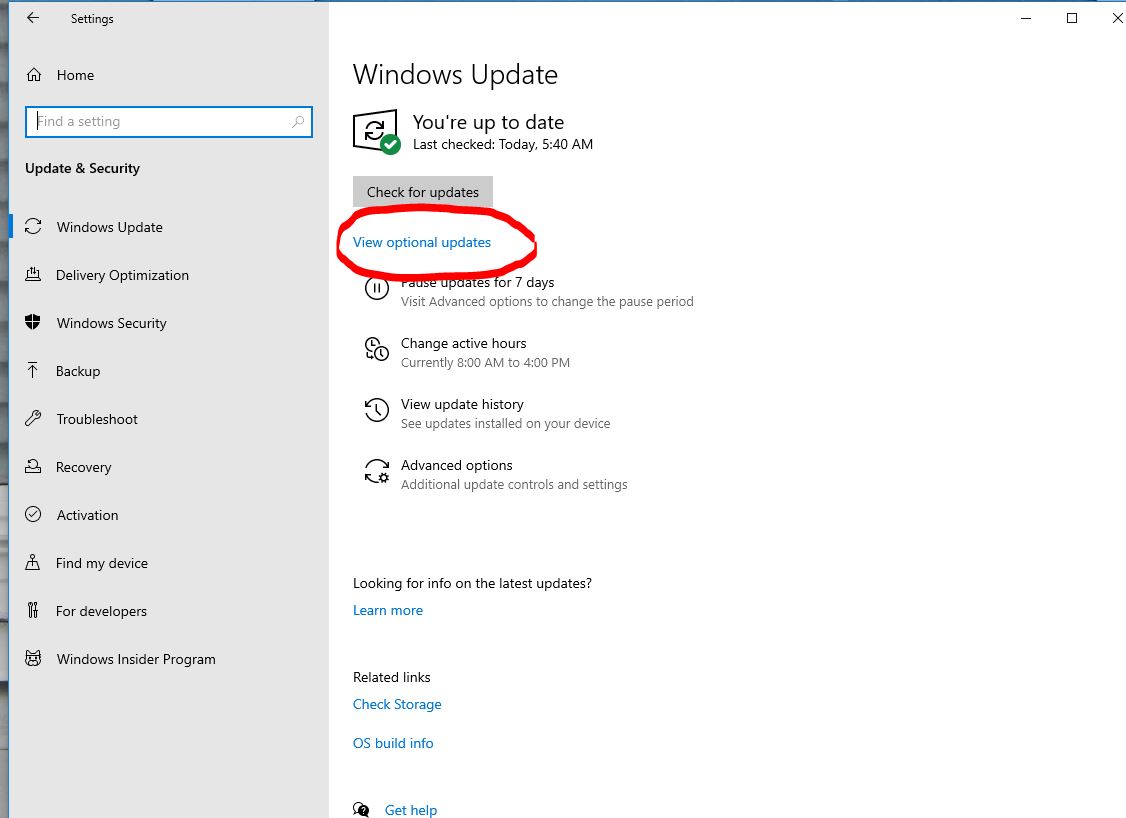Open the Recovery settings page
The width and height of the screenshot is (1126, 818).
click(83, 468)
